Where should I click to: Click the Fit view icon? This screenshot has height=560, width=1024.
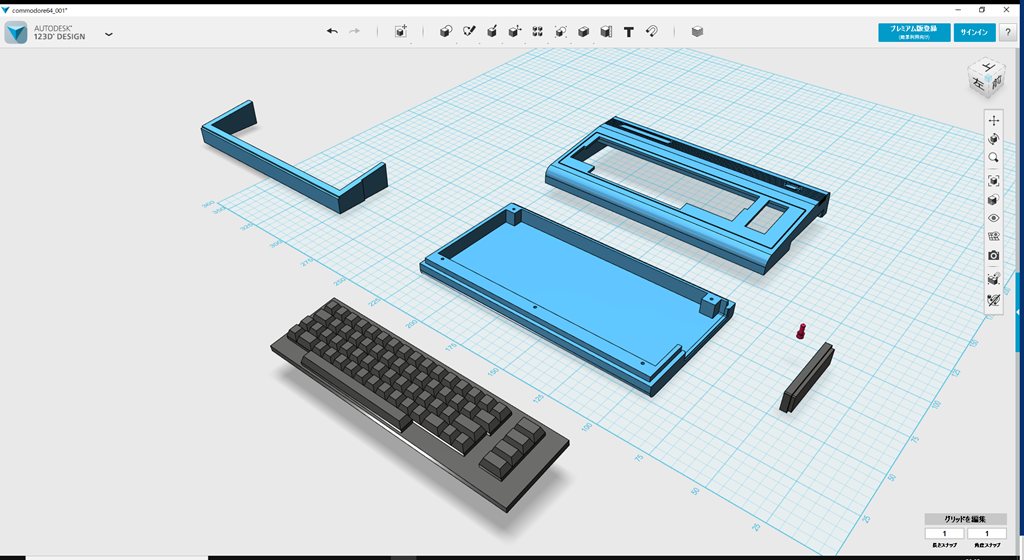(993, 181)
